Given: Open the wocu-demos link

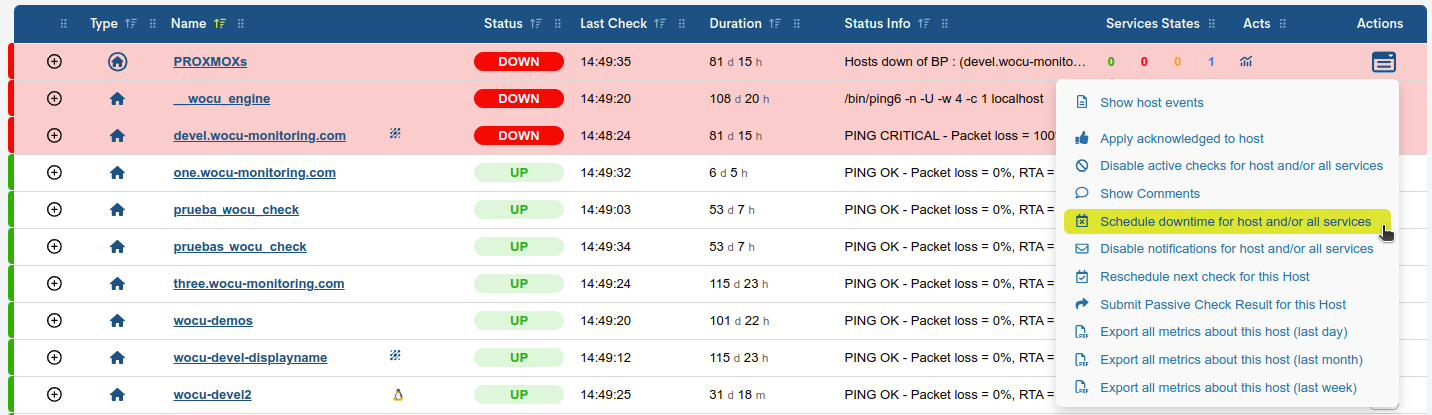Looking at the screenshot, I should click(213, 321).
